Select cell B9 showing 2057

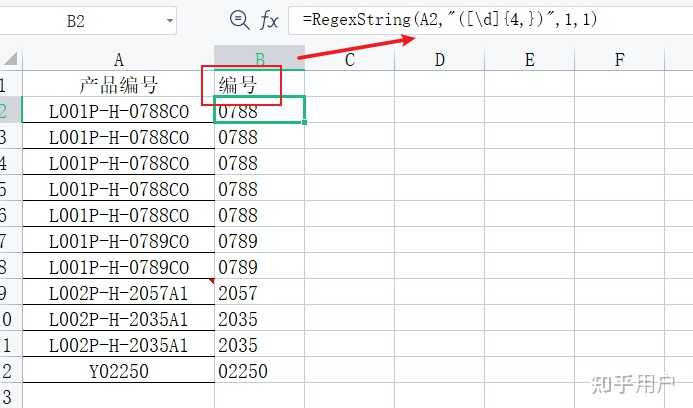pyautogui.click(x=259, y=292)
